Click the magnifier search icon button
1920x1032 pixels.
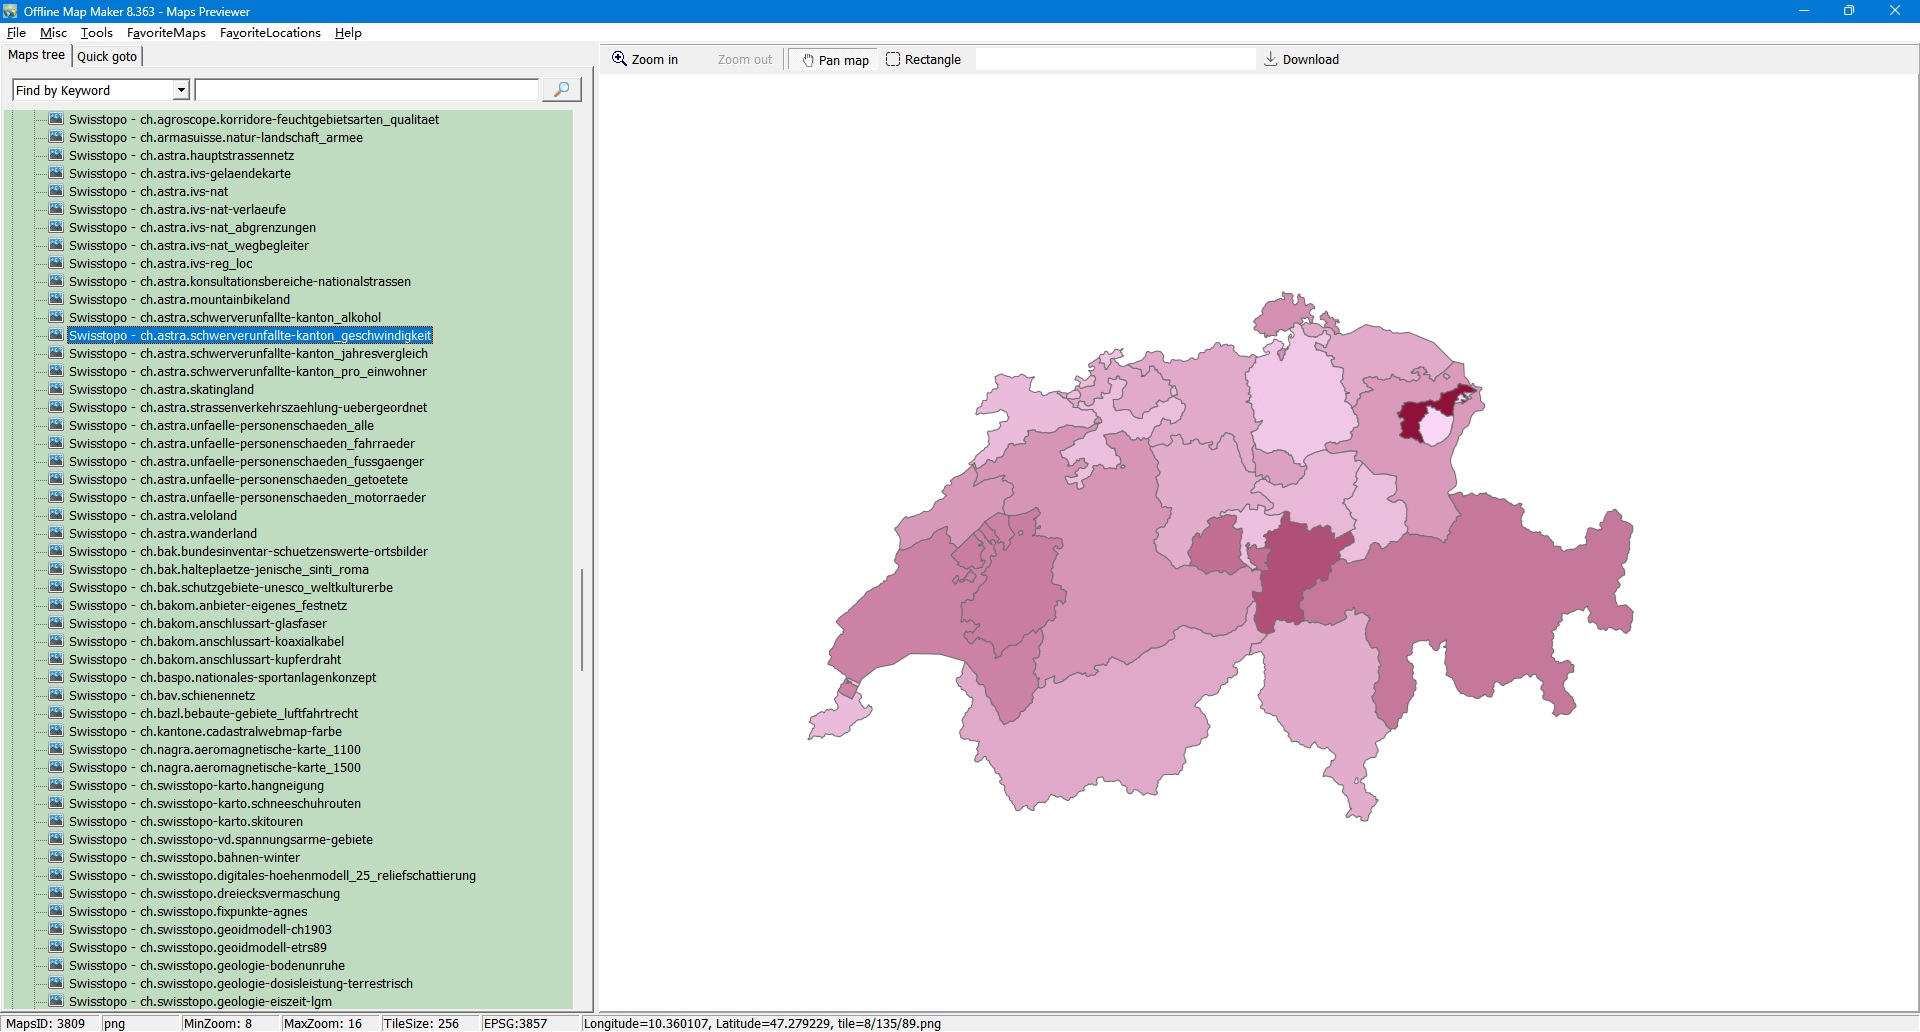(x=561, y=90)
